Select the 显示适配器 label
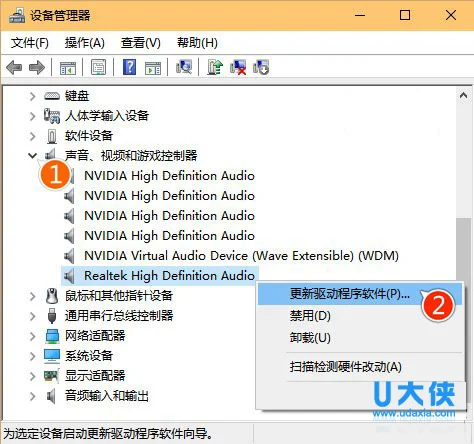 click(95, 376)
